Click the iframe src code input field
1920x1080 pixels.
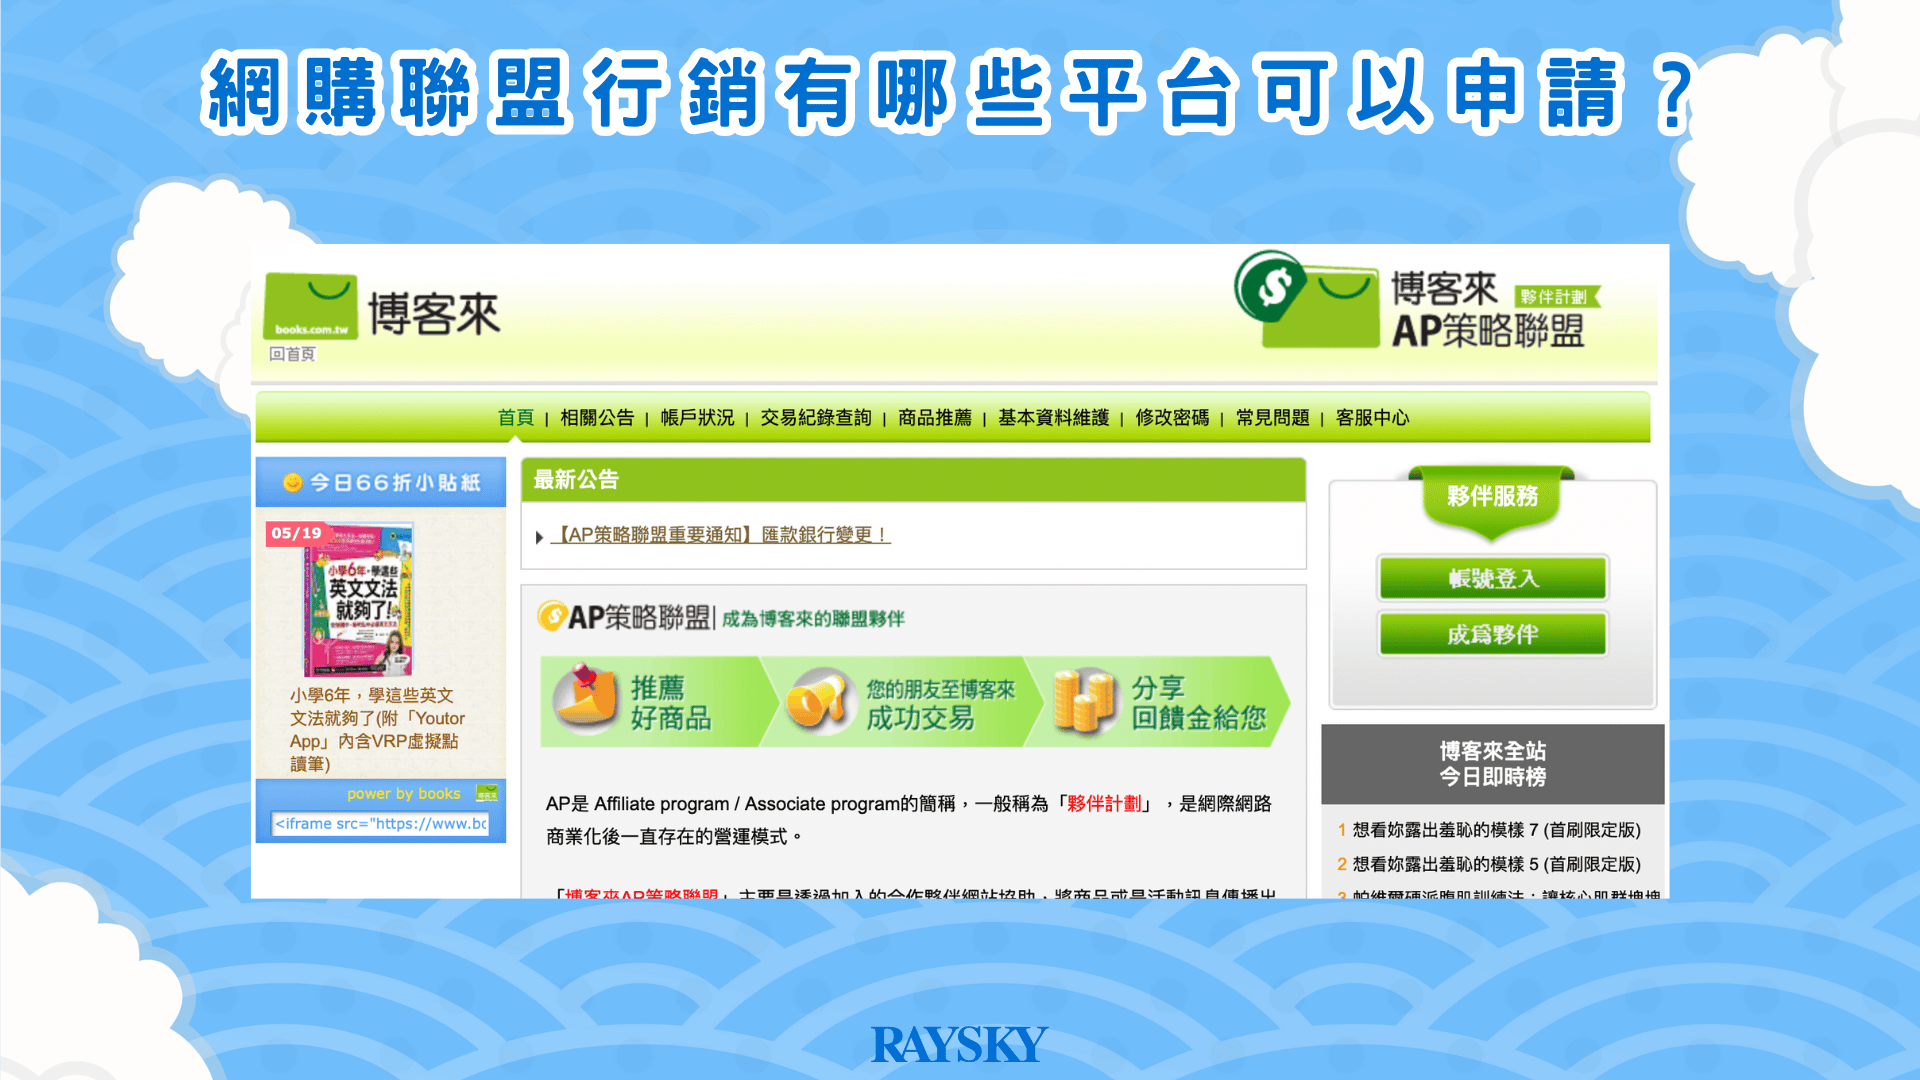click(x=381, y=824)
